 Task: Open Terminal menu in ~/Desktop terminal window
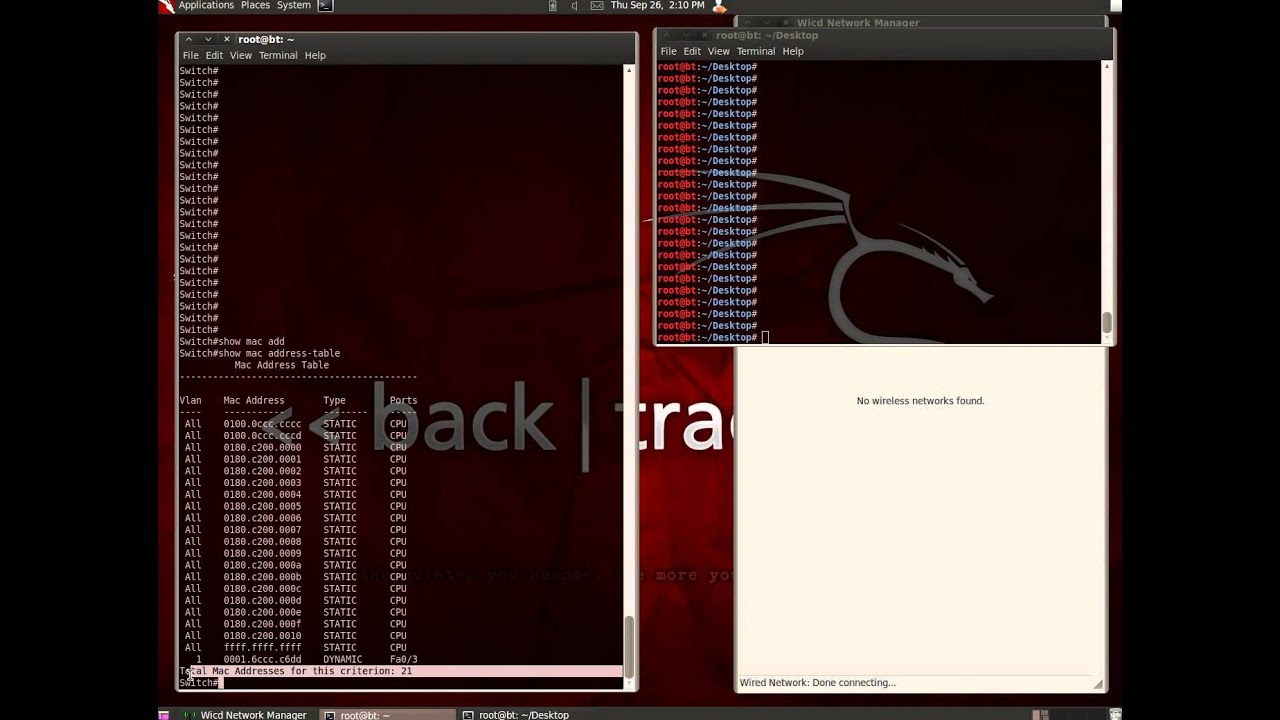pyautogui.click(x=756, y=52)
